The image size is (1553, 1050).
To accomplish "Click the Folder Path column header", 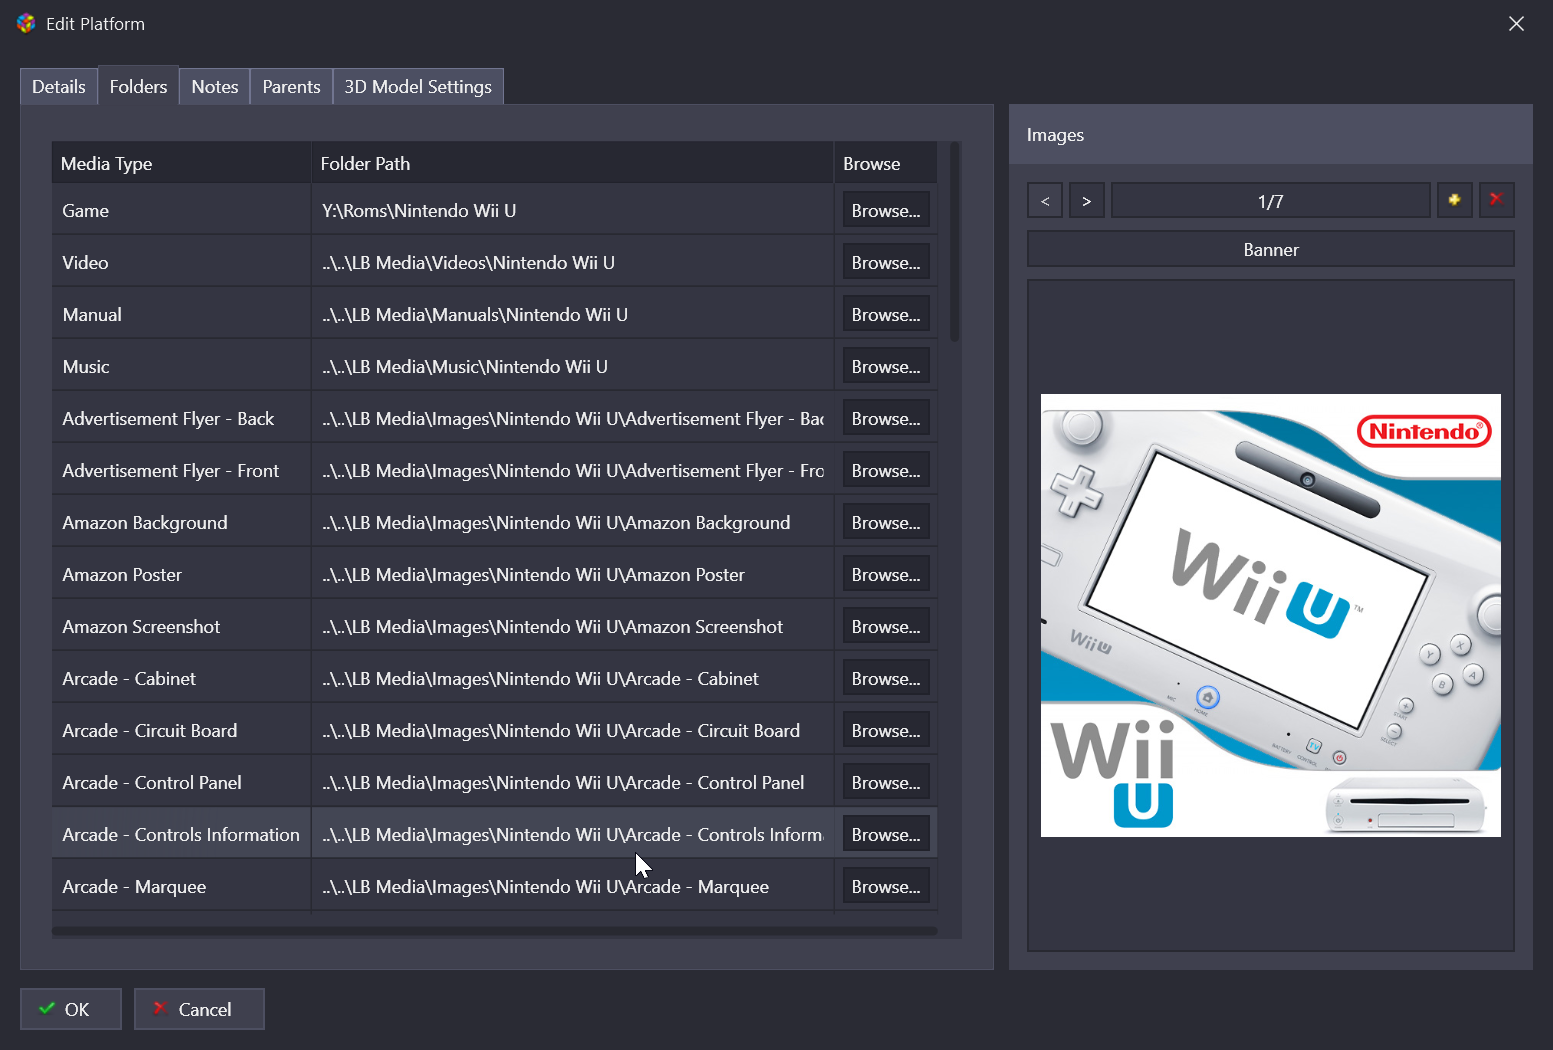I will coord(572,163).
